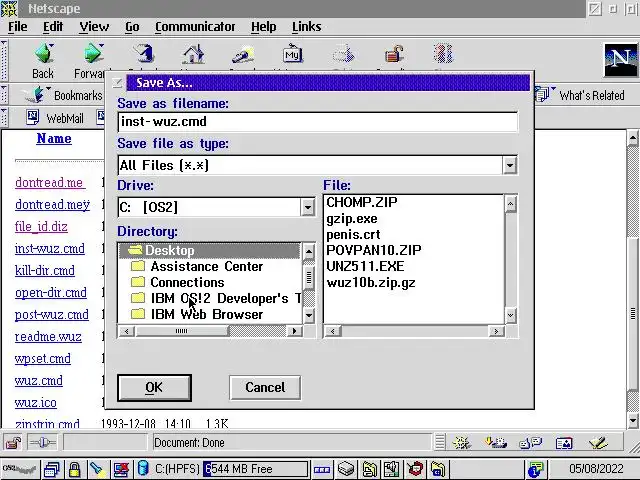Click the online connection plug icon
Image resolution: width=640 pixels, height=480 pixels.
pos(42,442)
